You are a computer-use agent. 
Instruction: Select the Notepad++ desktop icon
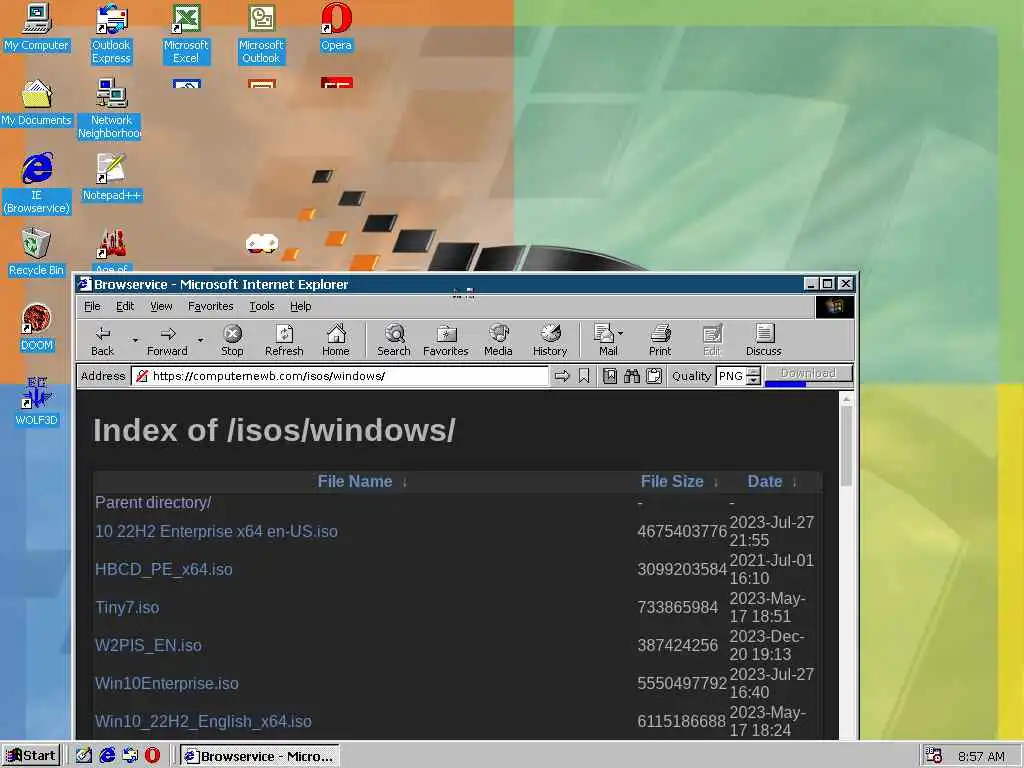pos(112,177)
